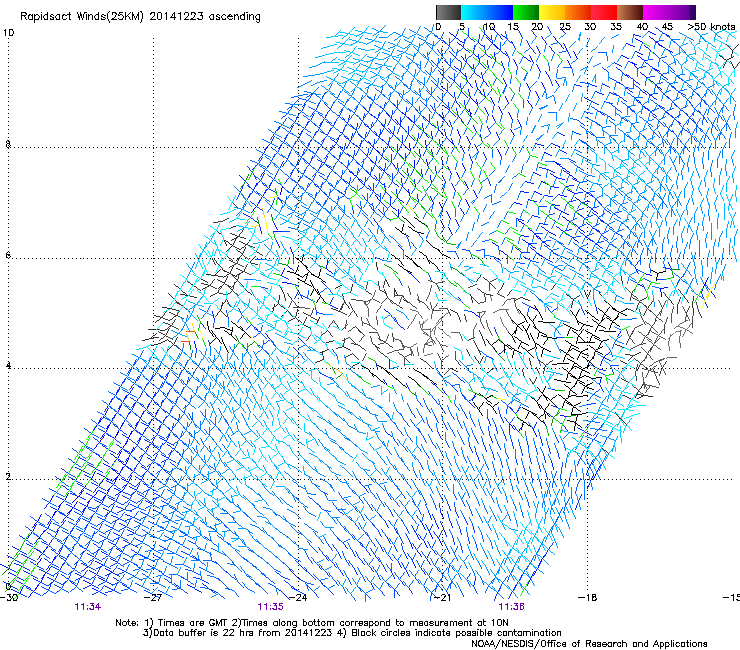
Task: Click the '45' legend tick label
Action: pyautogui.click(x=667, y=27)
